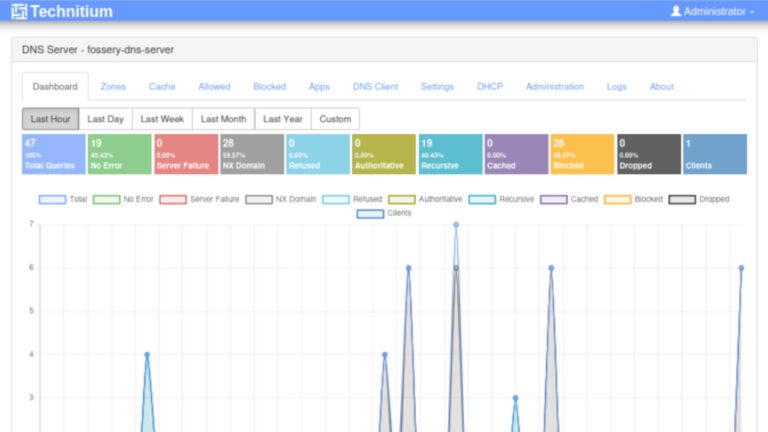Open the Cache tab
This screenshot has width=768, height=432.
[x=162, y=87]
